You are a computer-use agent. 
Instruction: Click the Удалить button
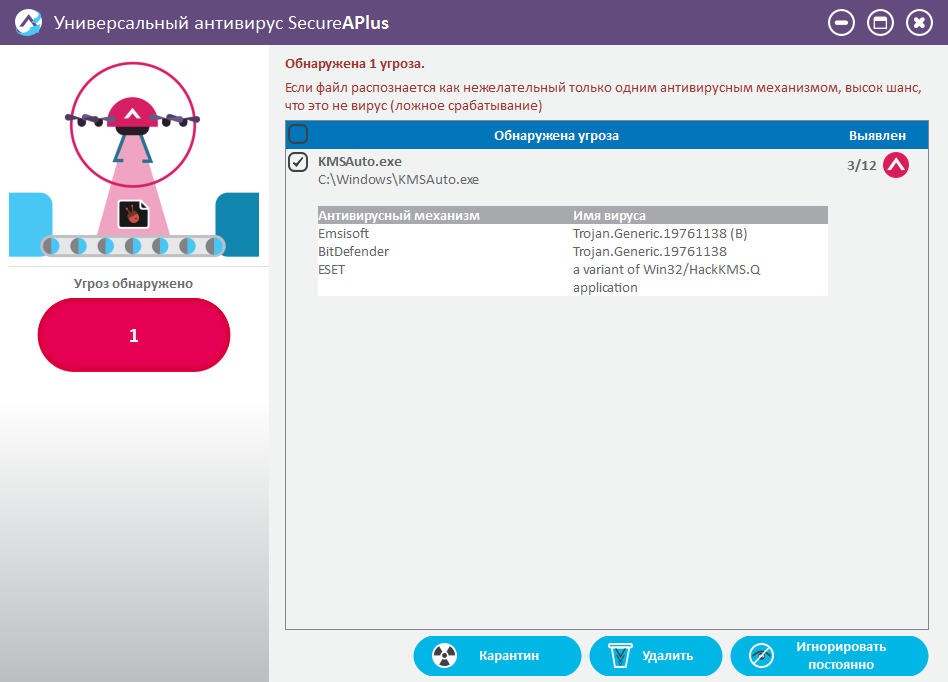(x=655, y=655)
